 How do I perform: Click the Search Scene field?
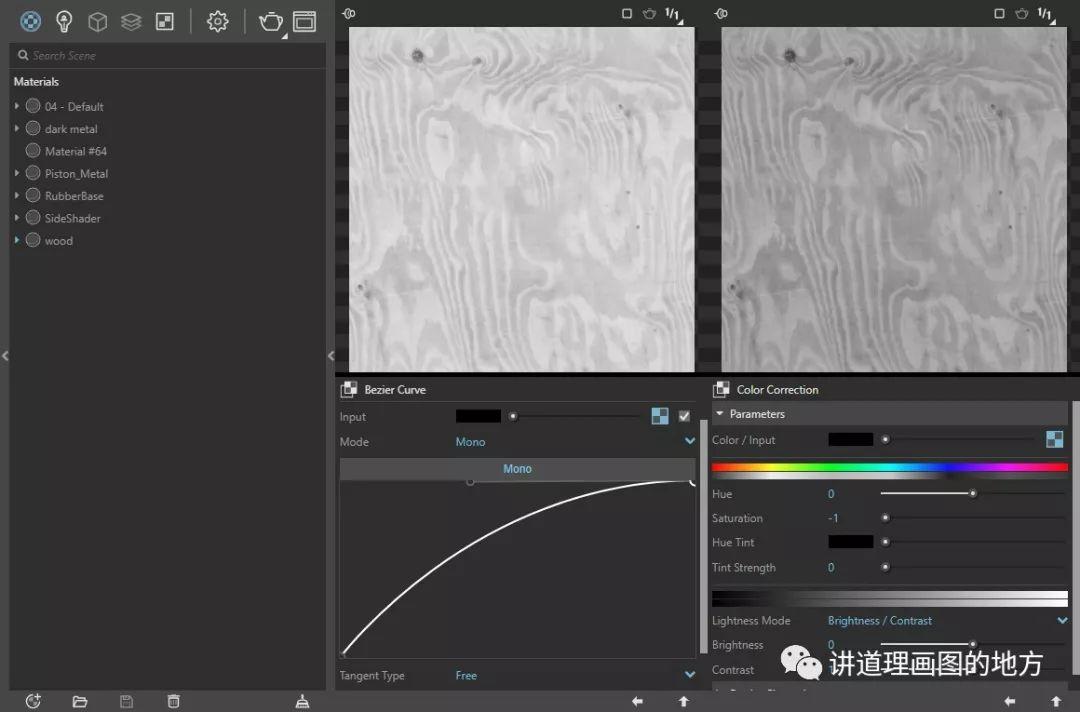167,55
